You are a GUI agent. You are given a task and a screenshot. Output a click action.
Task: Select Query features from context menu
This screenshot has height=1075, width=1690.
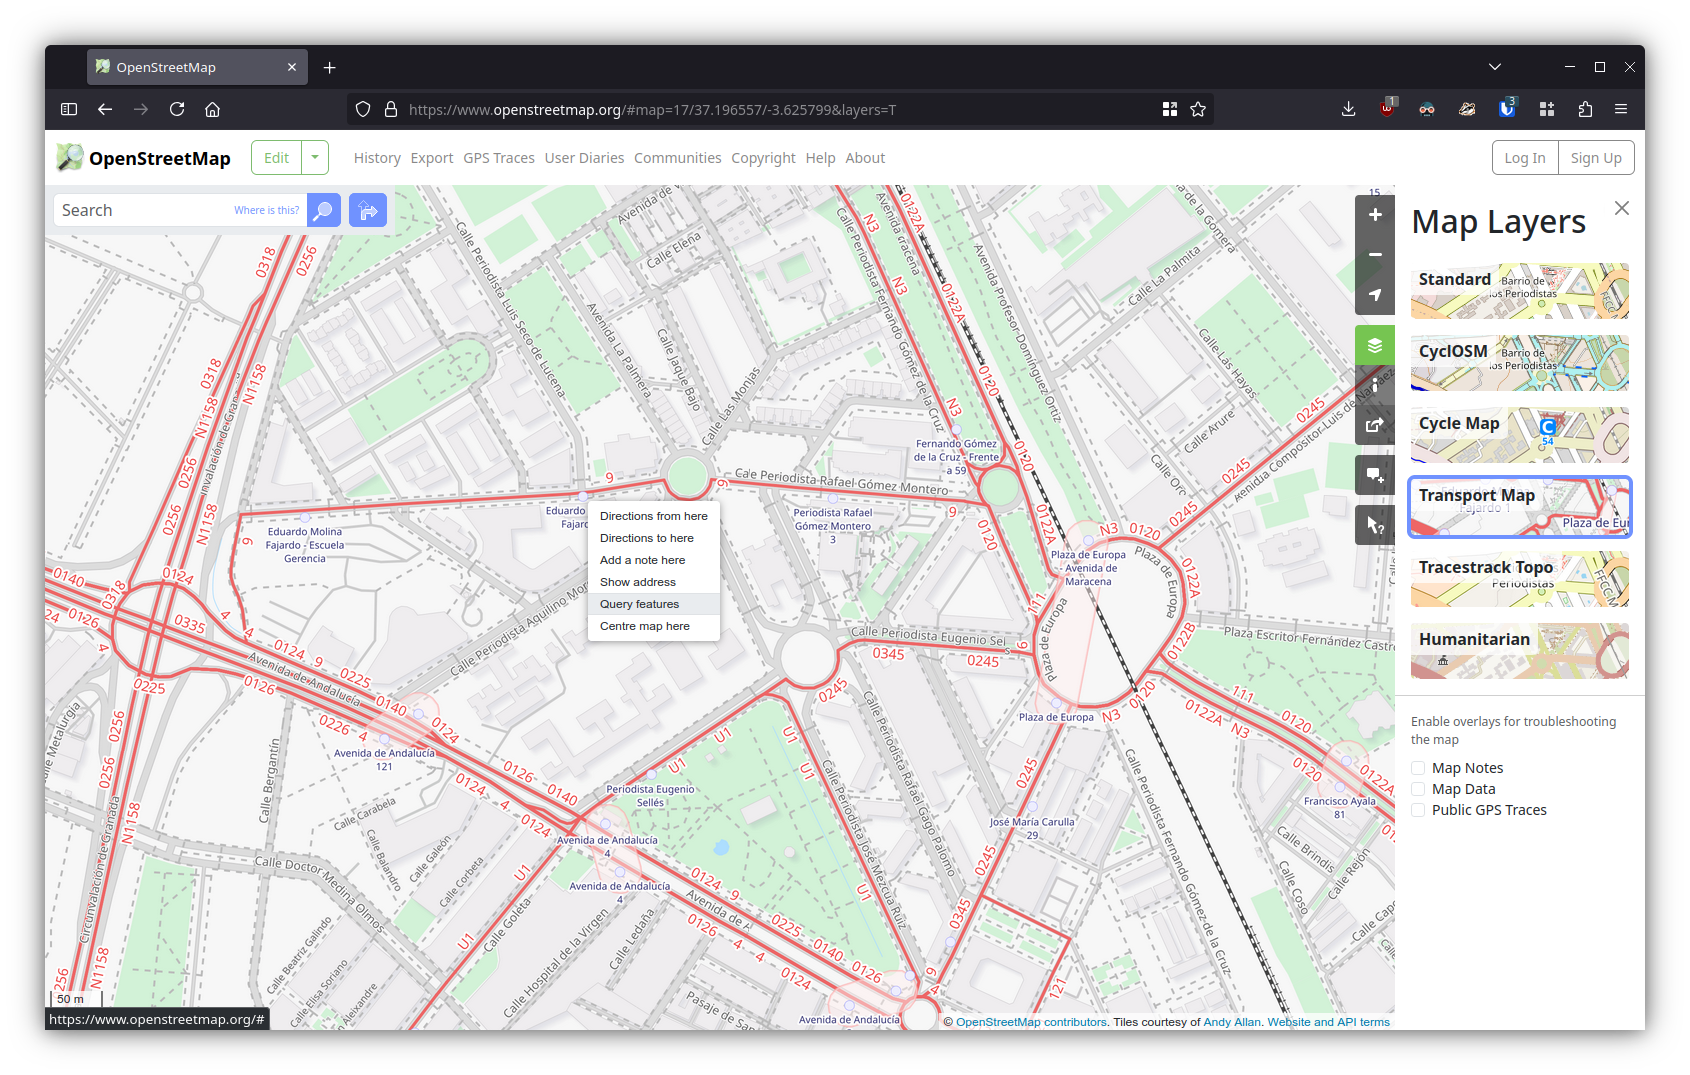pos(654,604)
